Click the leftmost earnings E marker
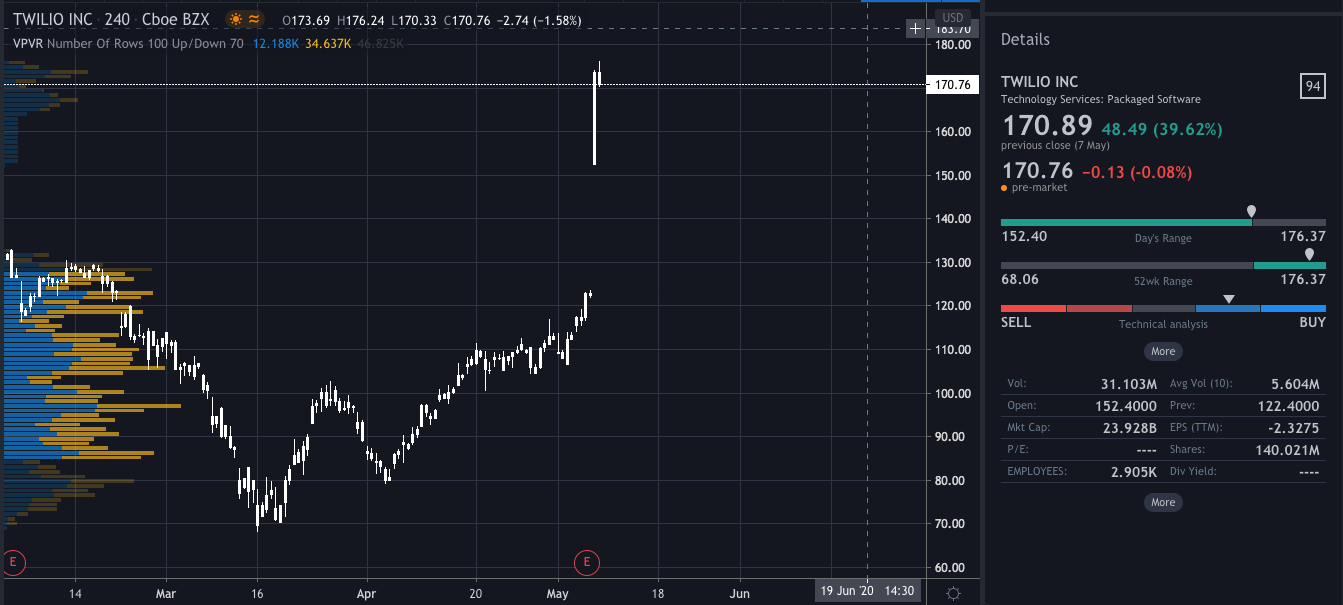 click(13, 562)
